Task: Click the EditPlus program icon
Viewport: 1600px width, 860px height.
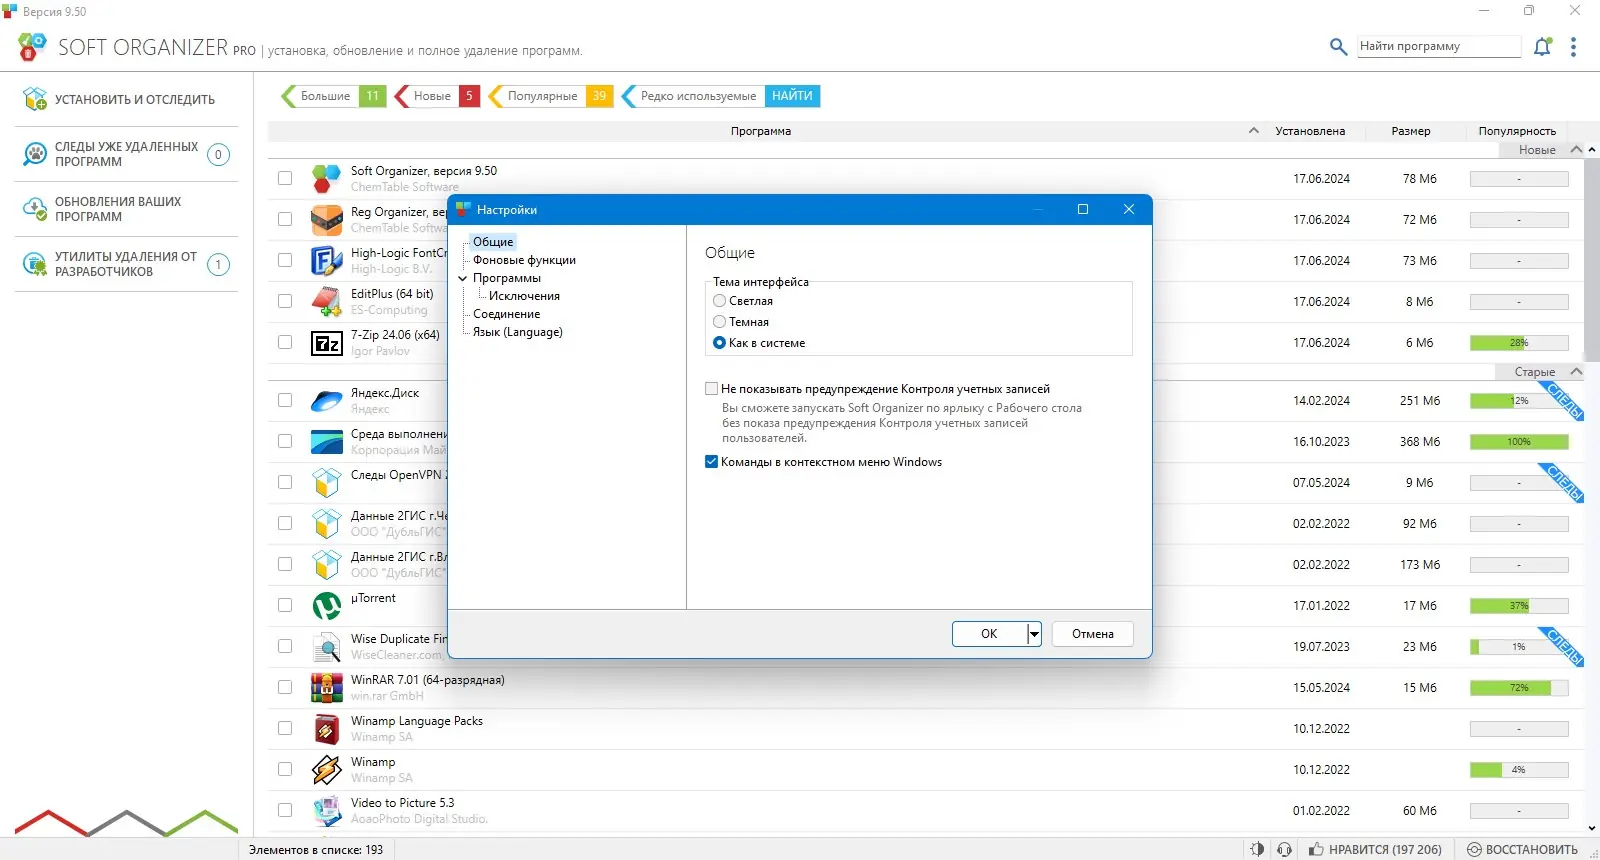Action: click(326, 302)
